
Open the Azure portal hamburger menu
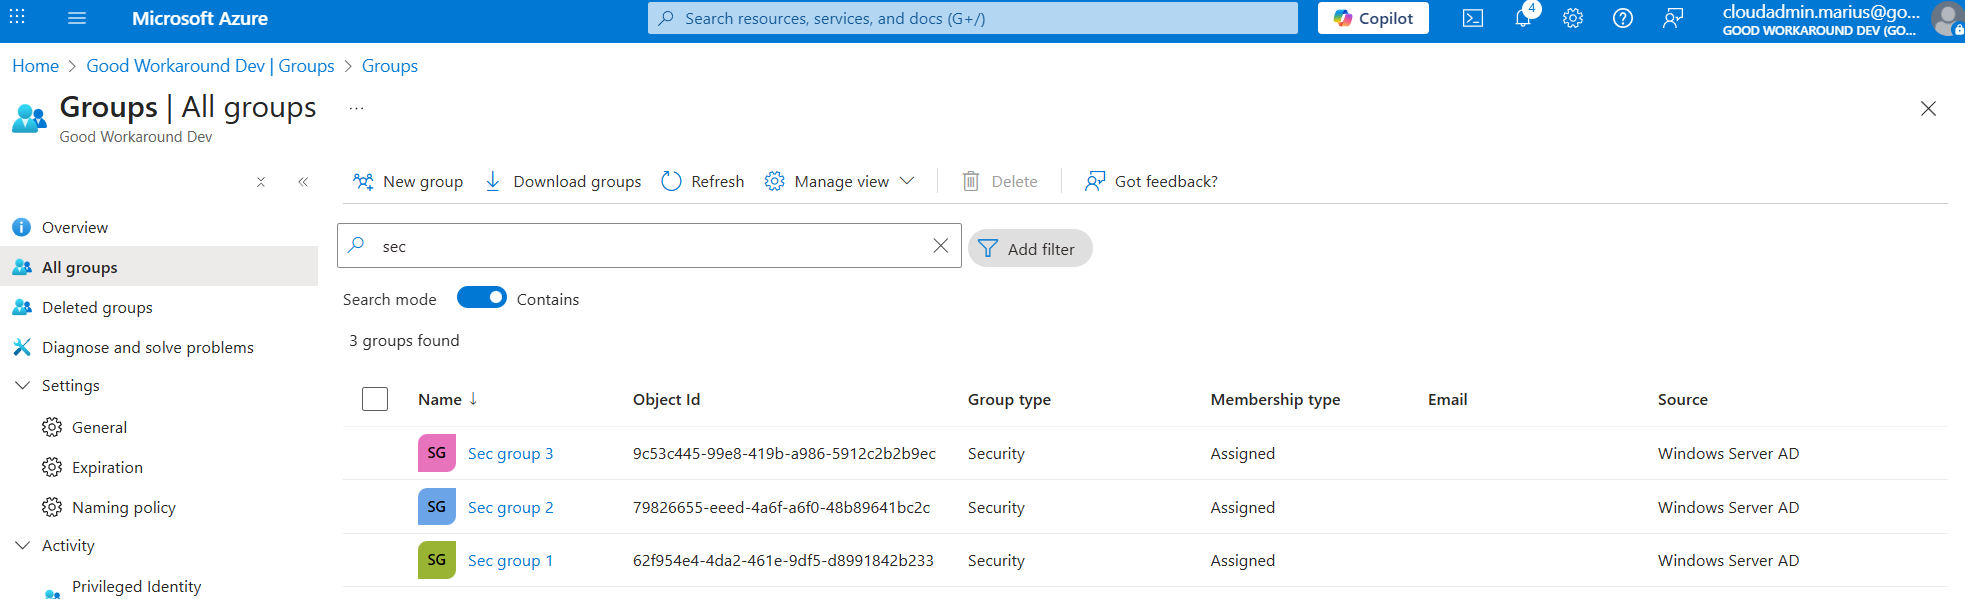77,18
